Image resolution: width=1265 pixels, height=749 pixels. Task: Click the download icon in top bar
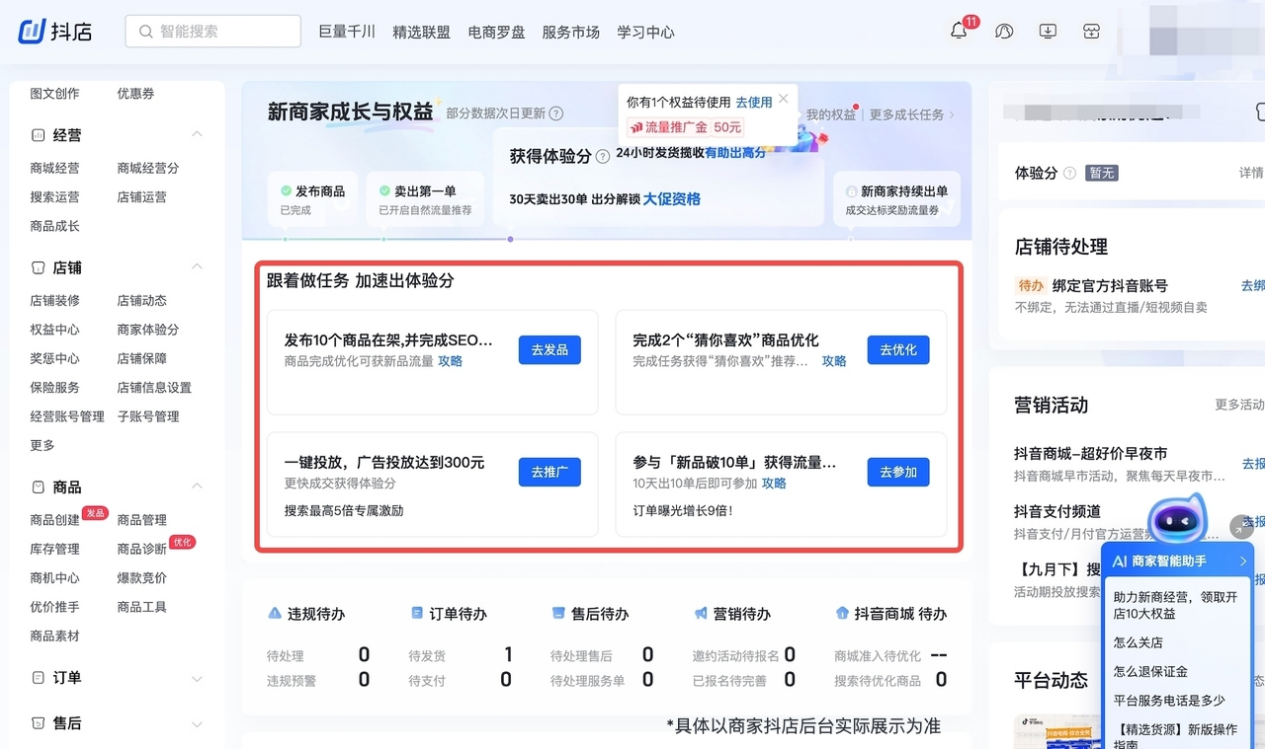point(1048,32)
